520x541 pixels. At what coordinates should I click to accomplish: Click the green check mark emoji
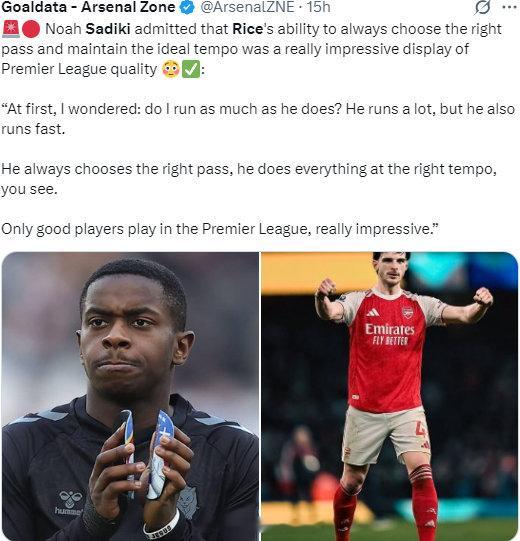click(x=191, y=69)
